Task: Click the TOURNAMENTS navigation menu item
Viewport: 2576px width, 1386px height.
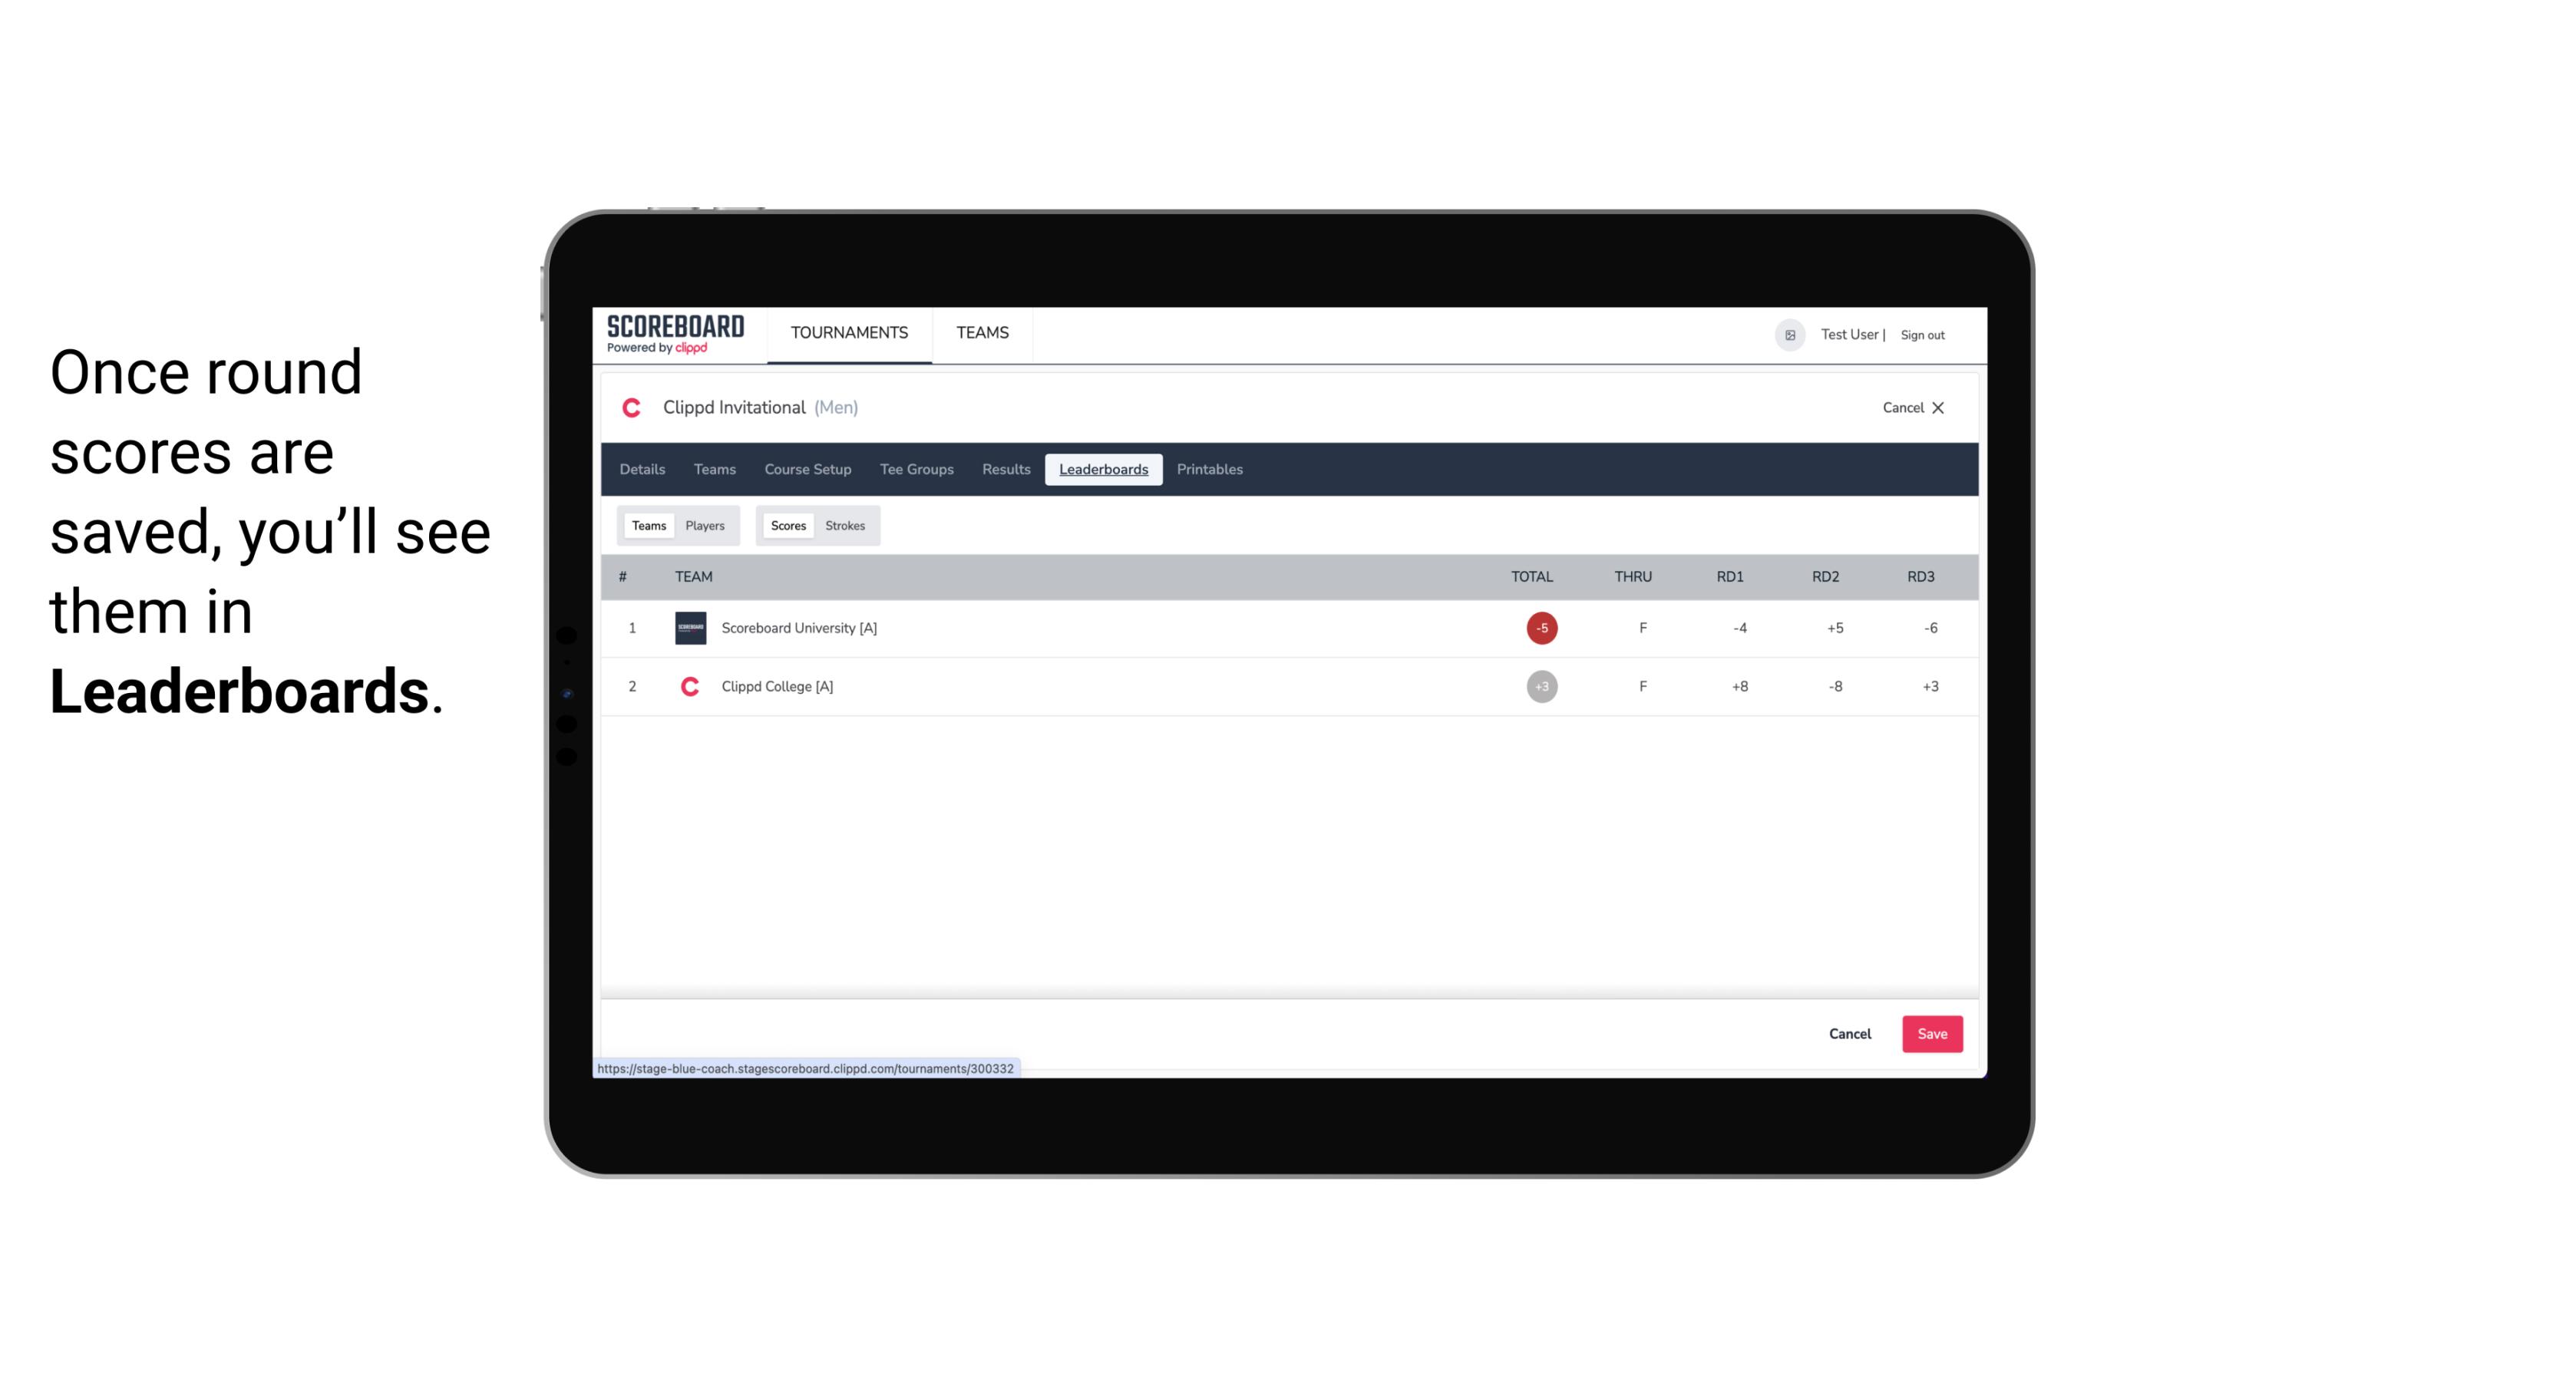Action: [x=850, y=333]
